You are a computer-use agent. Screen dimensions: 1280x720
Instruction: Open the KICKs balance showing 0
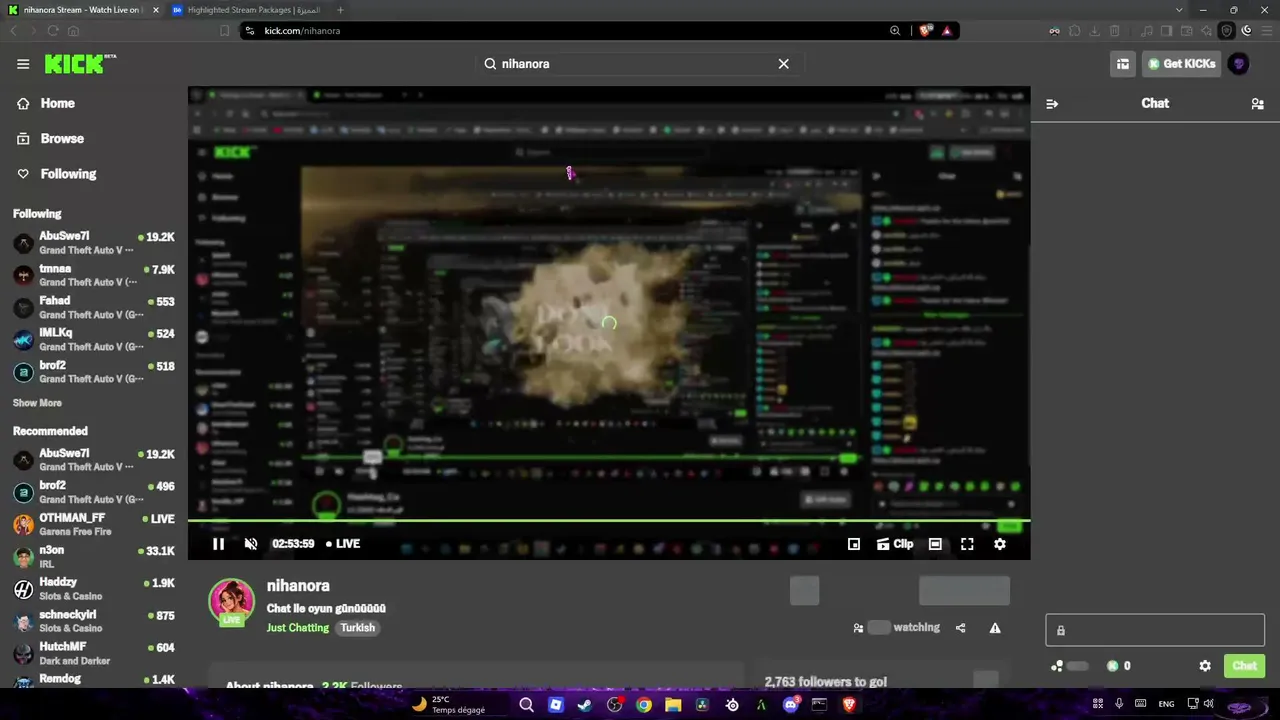(1119, 666)
